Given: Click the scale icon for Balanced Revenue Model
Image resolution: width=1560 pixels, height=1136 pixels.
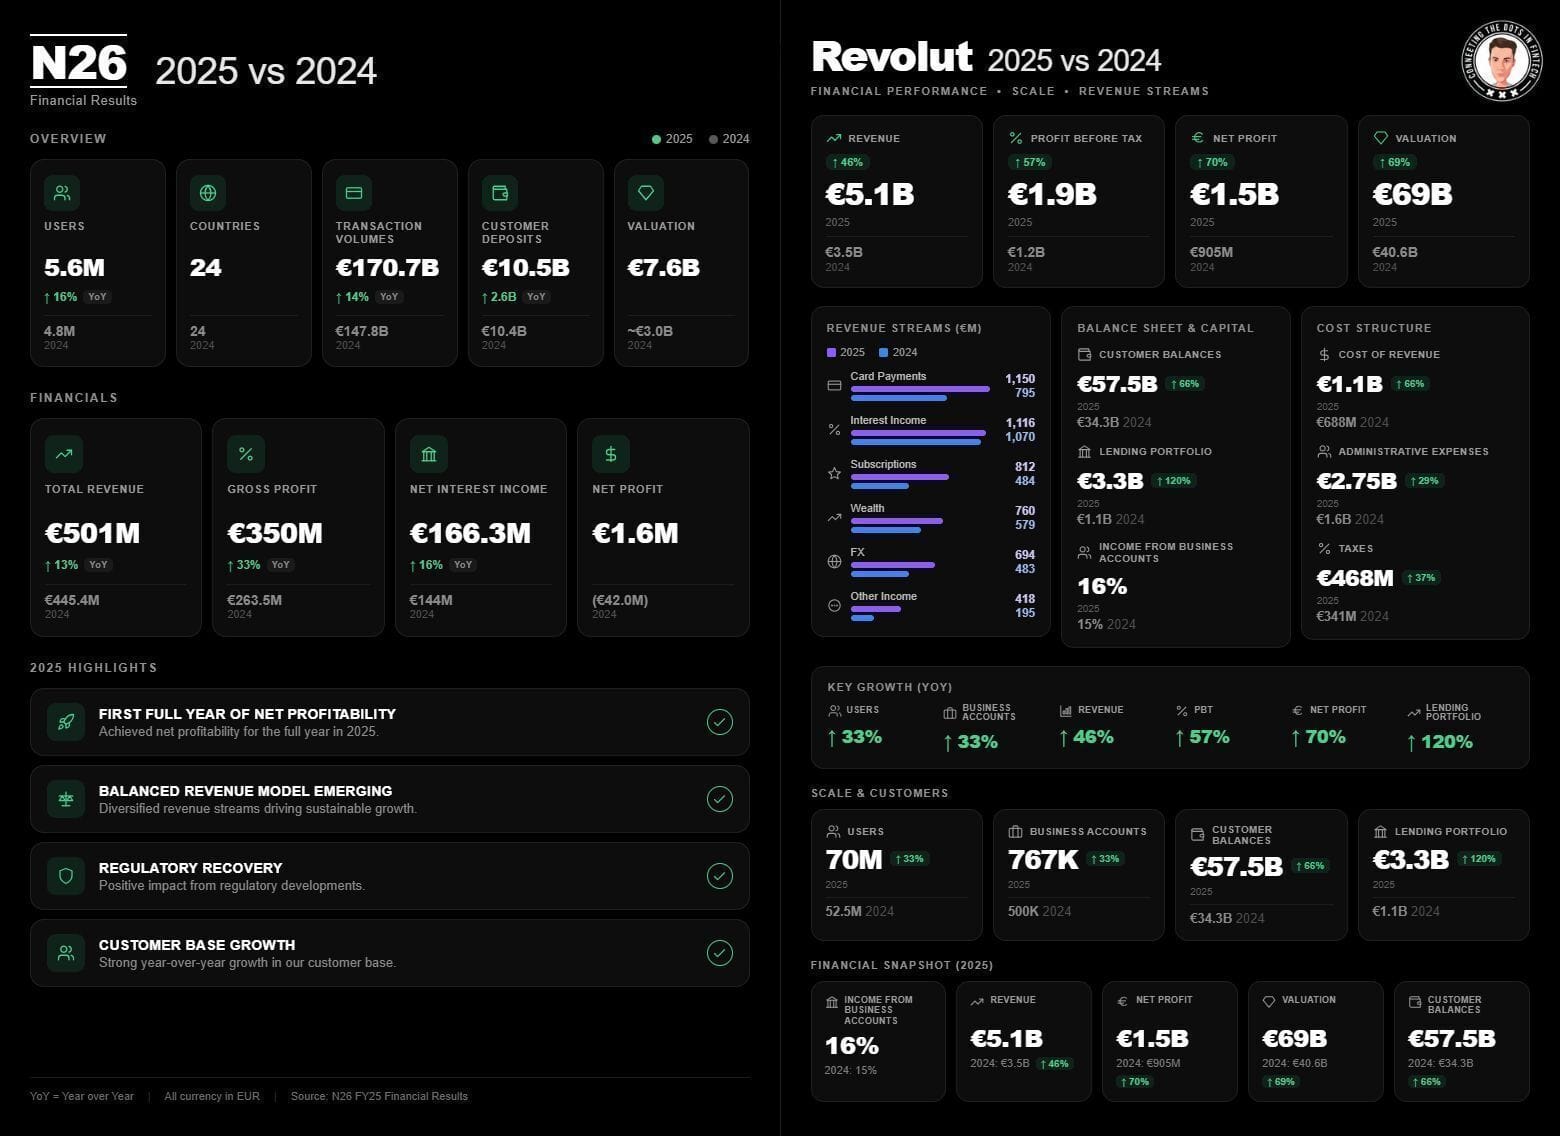Looking at the screenshot, I should pos(66,799).
